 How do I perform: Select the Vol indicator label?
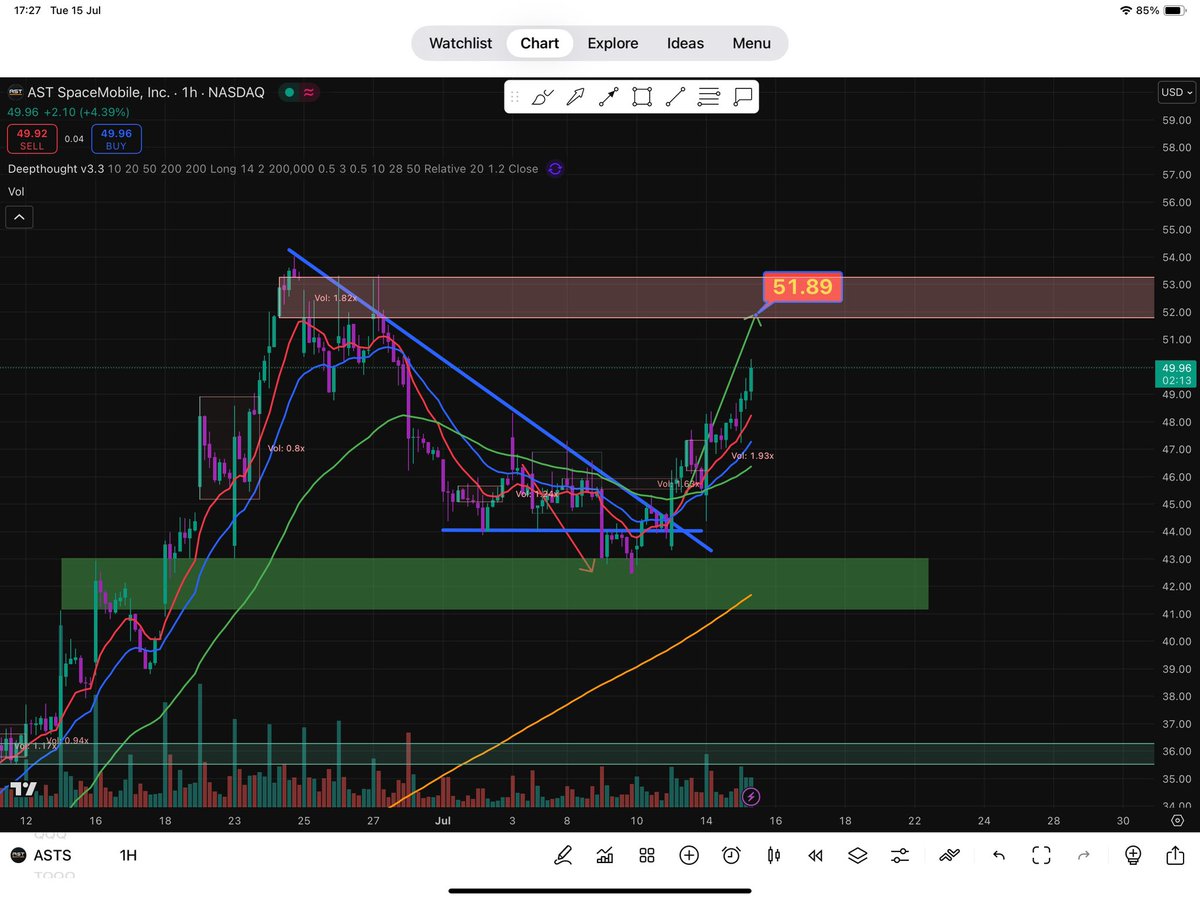coord(16,191)
